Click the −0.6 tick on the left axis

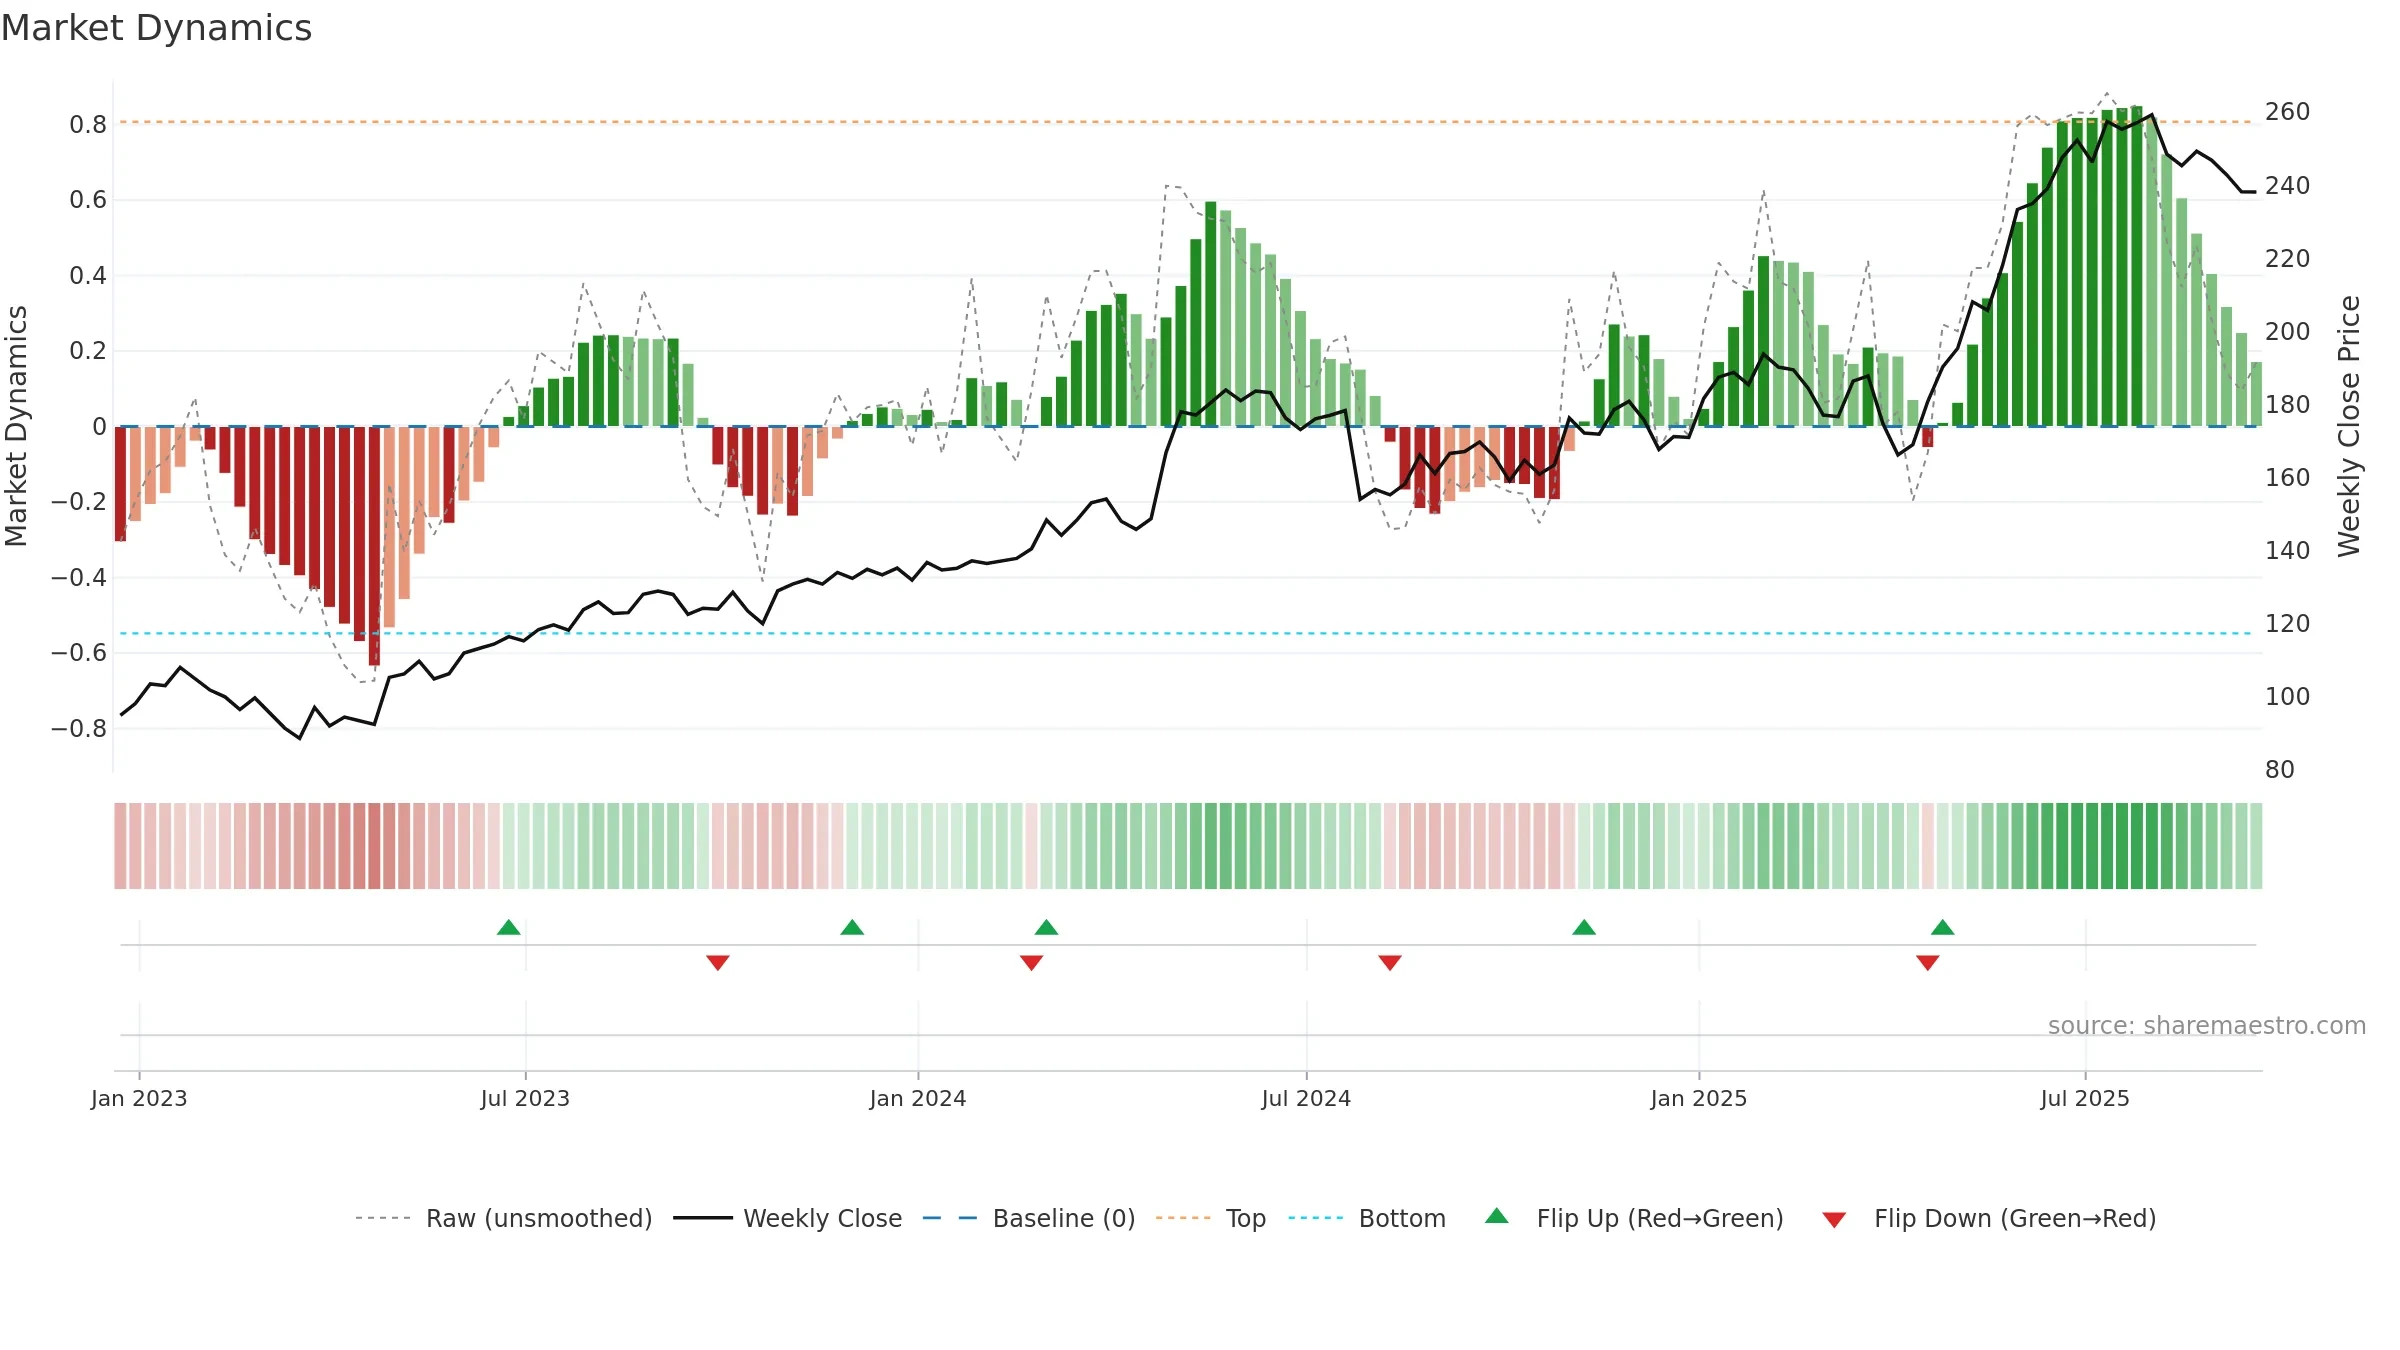79,653
